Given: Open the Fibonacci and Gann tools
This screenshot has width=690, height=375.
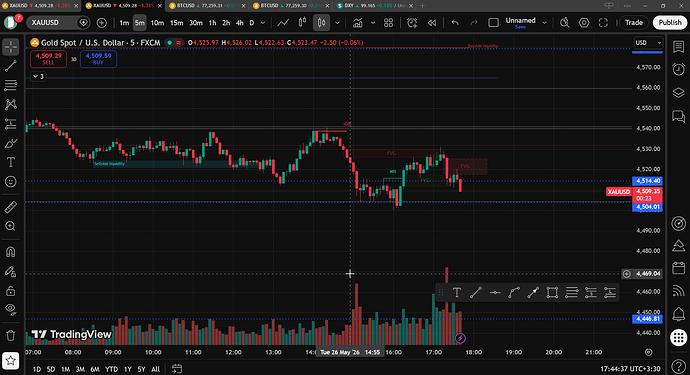Looking at the screenshot, I should pyautogui.click(x=11, y=85).
